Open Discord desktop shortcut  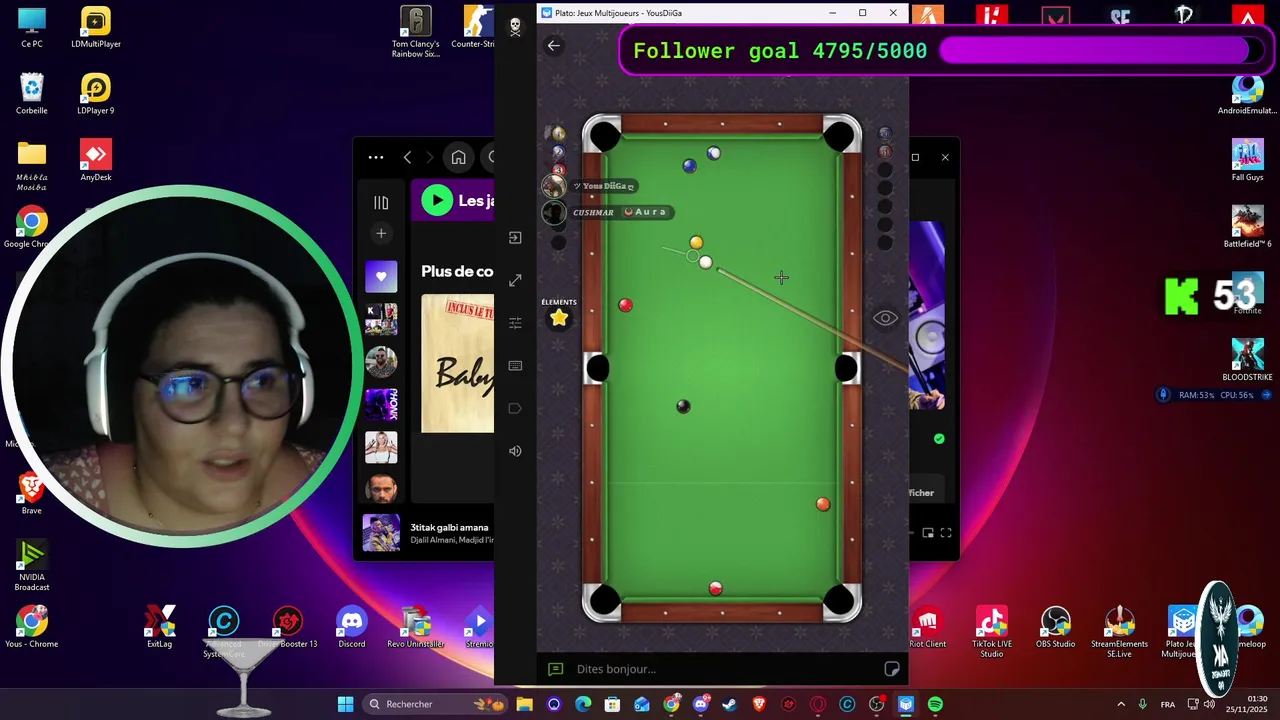pyautogui.click(x=352, y=628)
